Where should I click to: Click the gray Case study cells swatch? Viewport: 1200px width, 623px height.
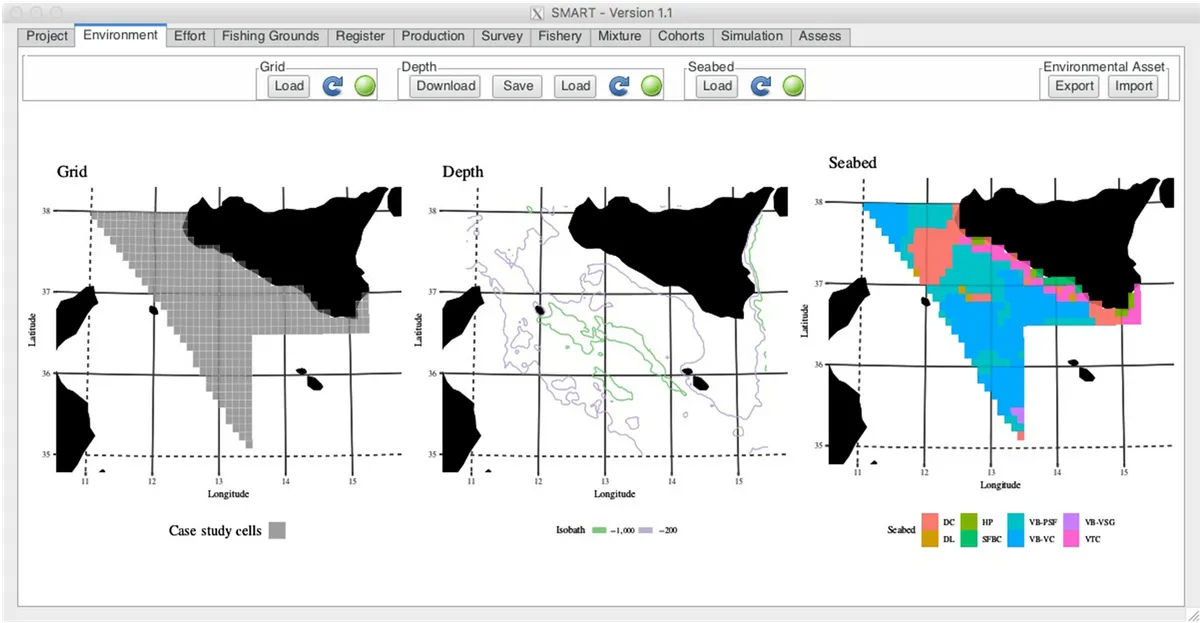277,531
